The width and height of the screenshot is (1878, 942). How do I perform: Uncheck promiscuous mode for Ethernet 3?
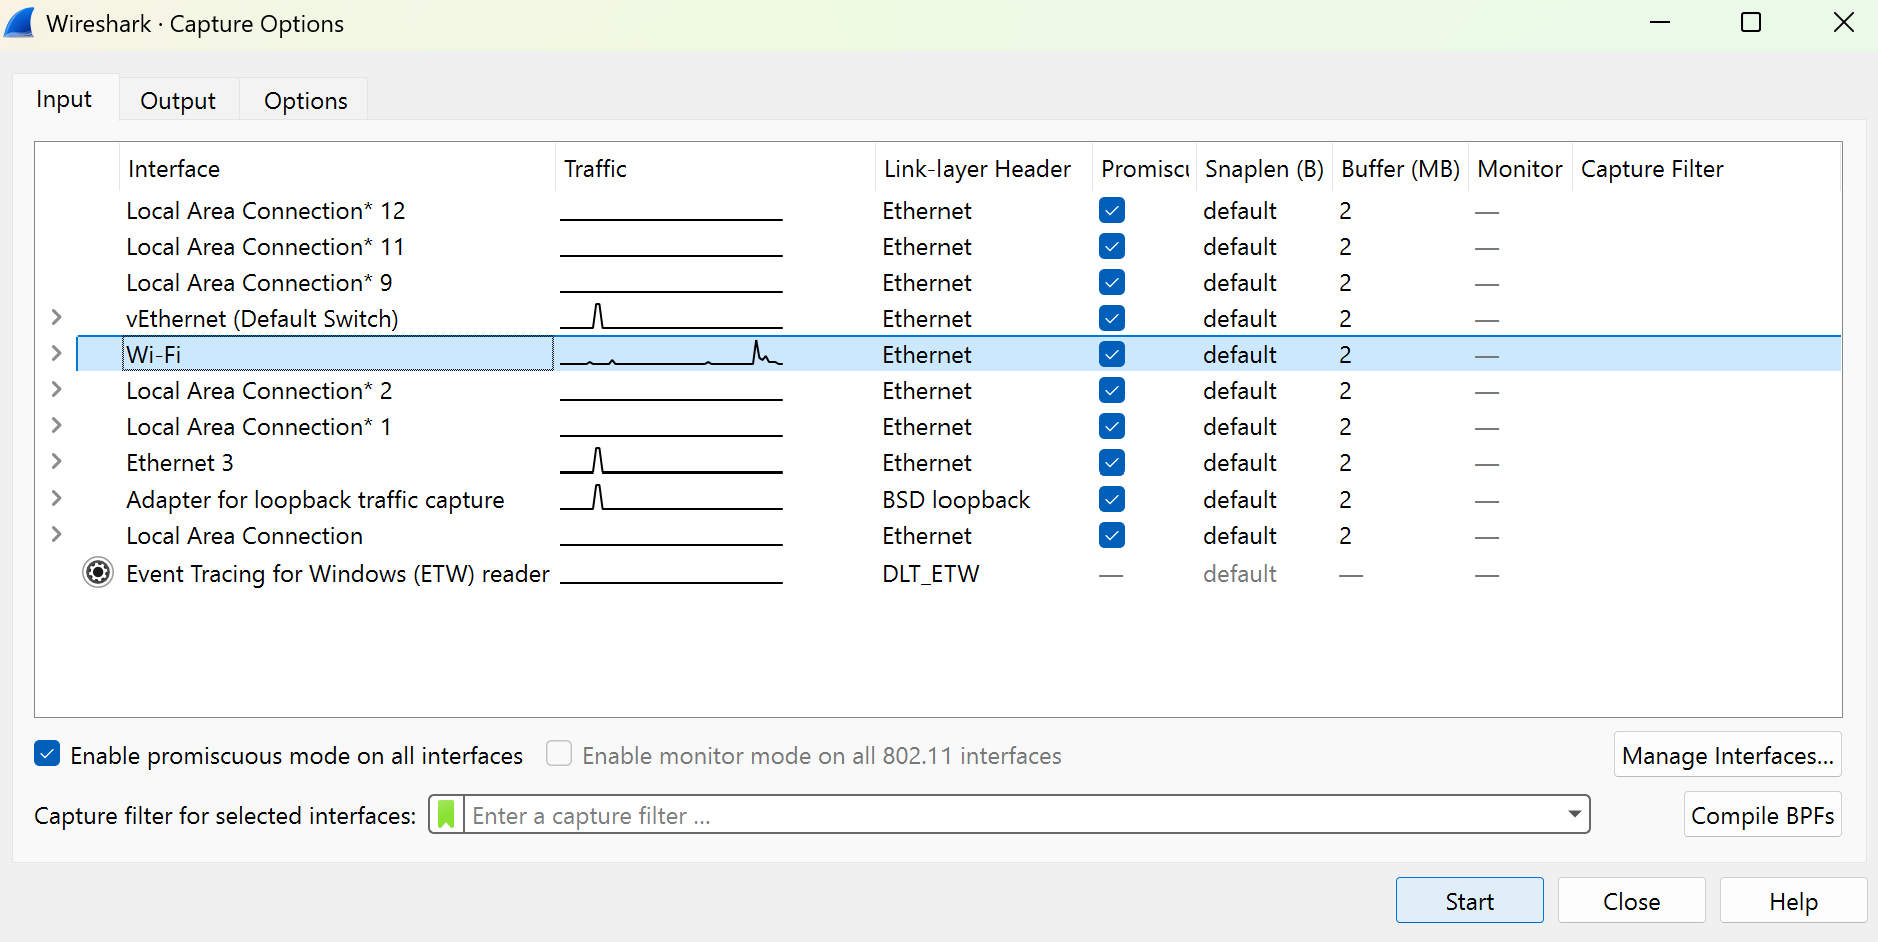pos(1112,462)
